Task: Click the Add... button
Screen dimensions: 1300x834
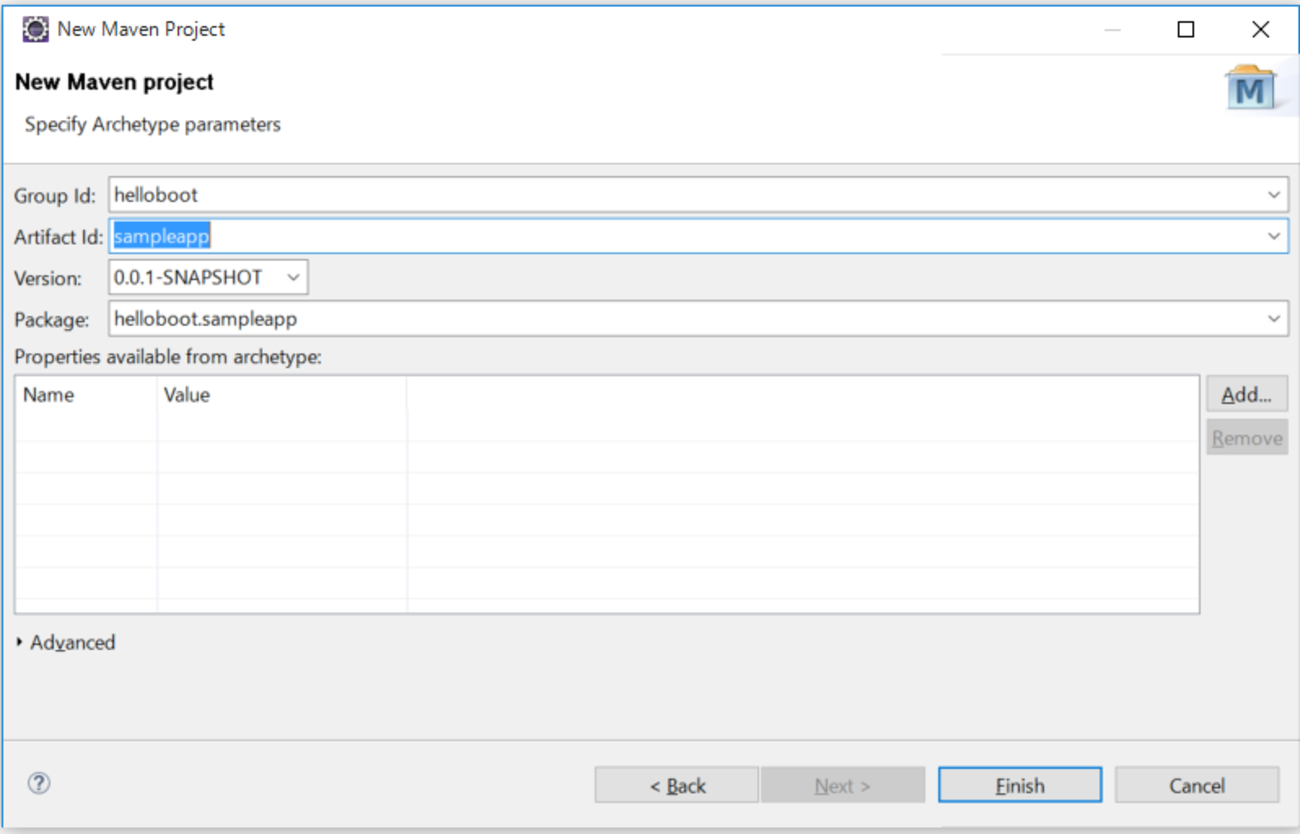Action: point(1246,395)
